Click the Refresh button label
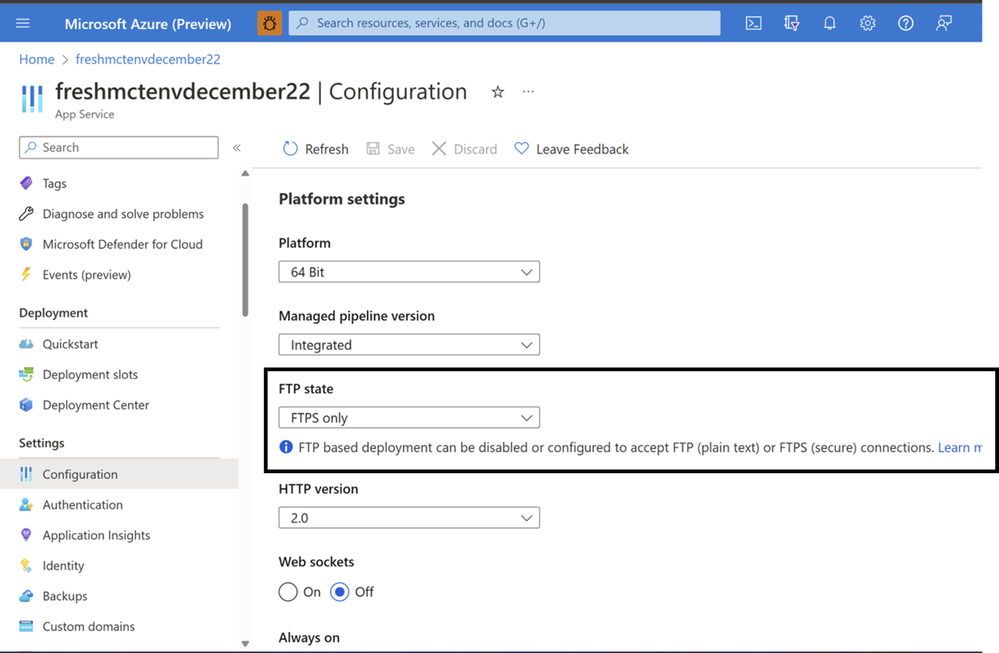Viewport: 999px width, 653px height. (327, 149)
